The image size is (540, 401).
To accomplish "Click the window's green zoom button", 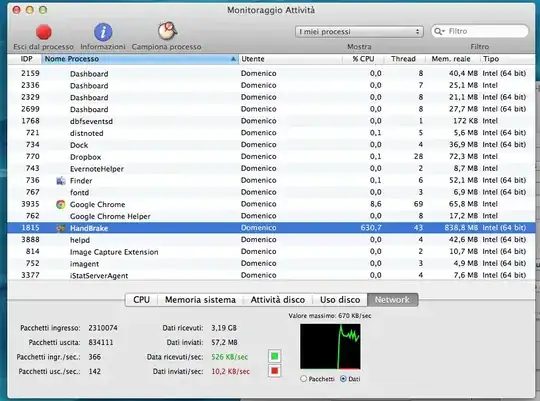I will tap(43, 10).
